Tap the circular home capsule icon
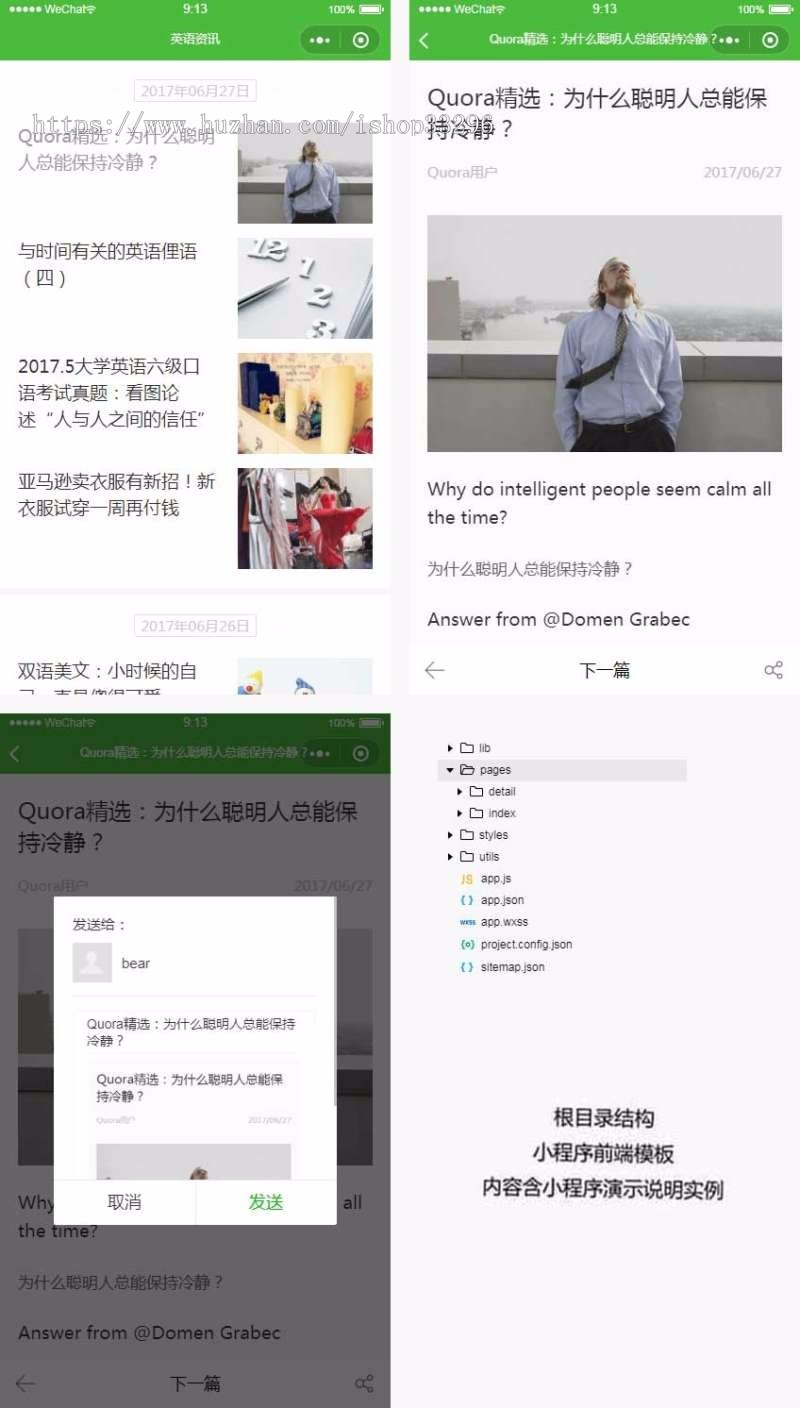This screenshot has width=800, height=1408. [770, 41]
